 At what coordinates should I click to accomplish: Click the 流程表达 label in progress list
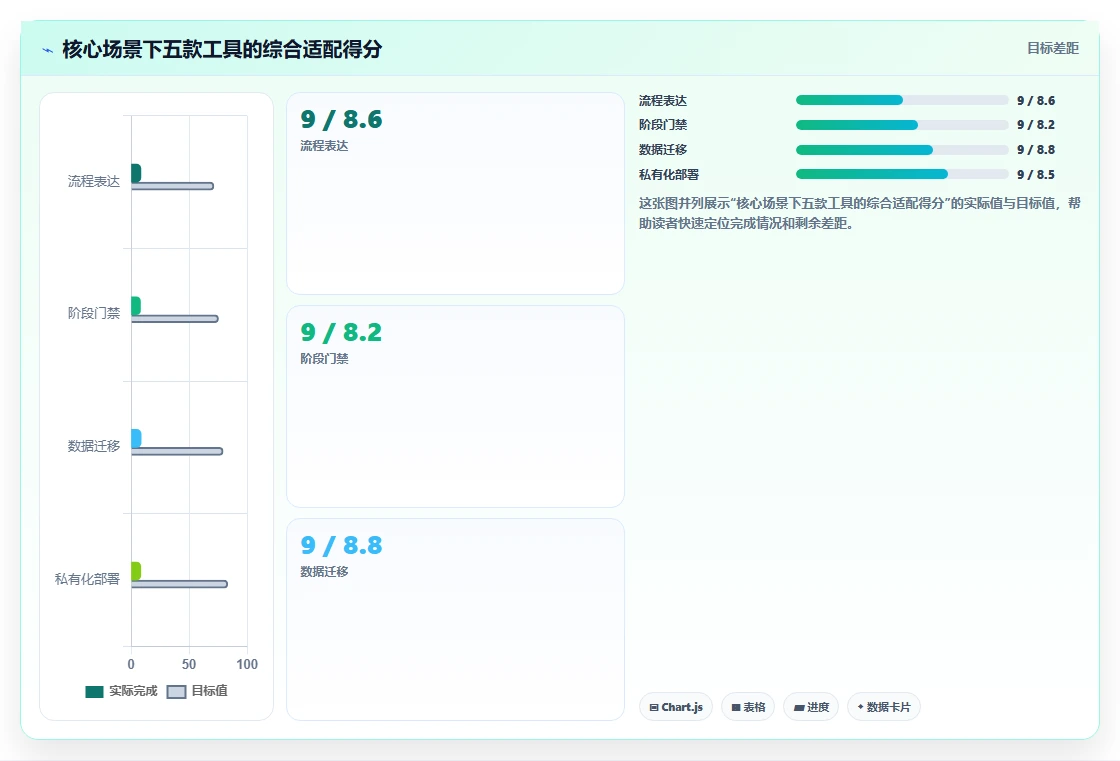click(x=663, y=101)
